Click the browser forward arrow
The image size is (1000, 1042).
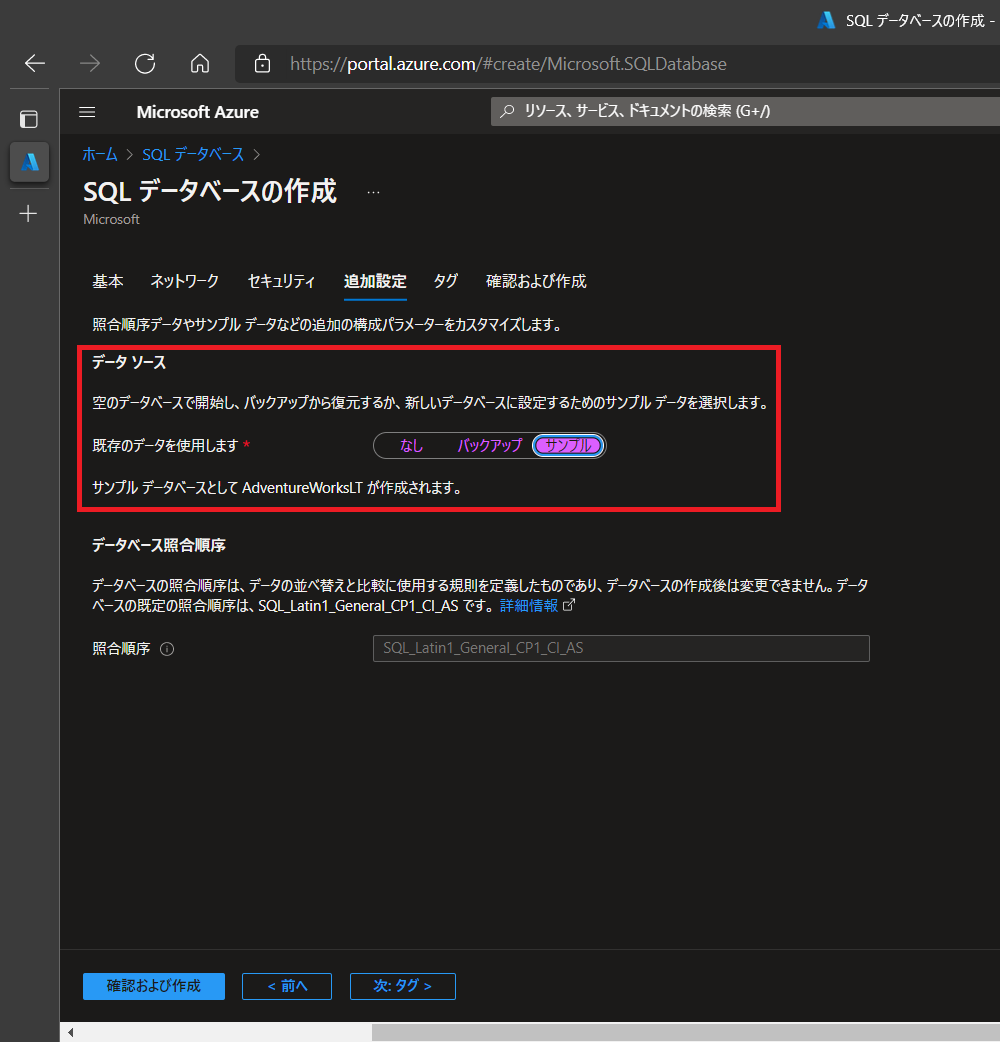point(90,64)
